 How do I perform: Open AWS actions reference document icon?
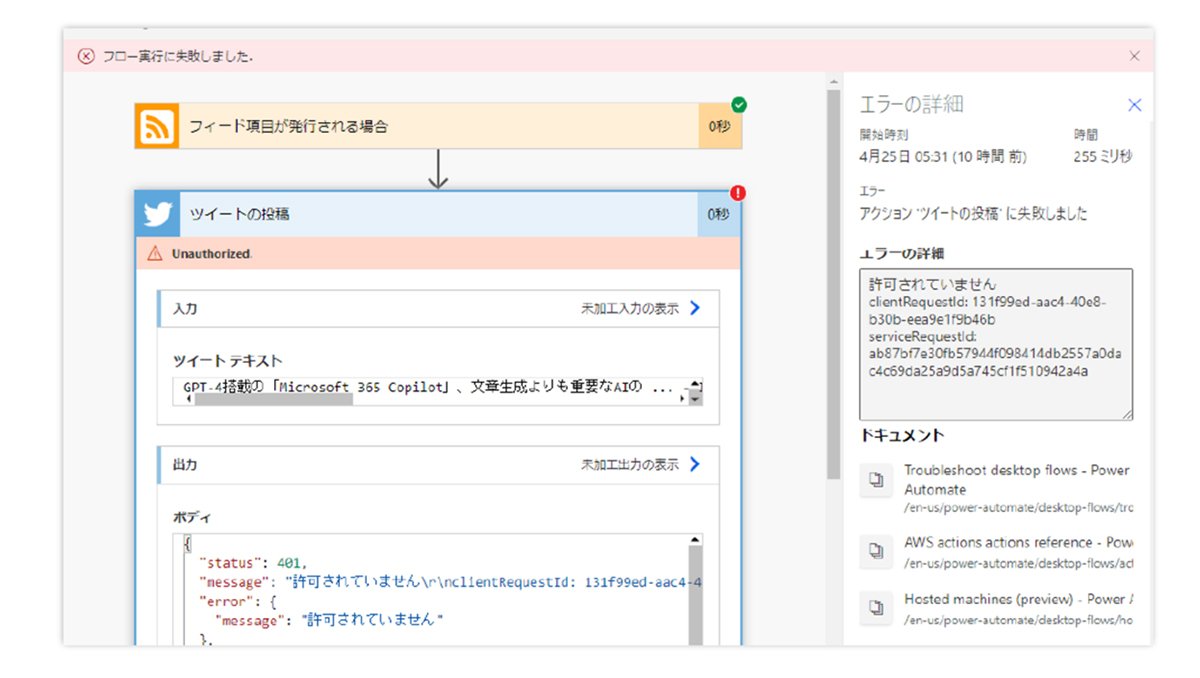pos(876,551)
